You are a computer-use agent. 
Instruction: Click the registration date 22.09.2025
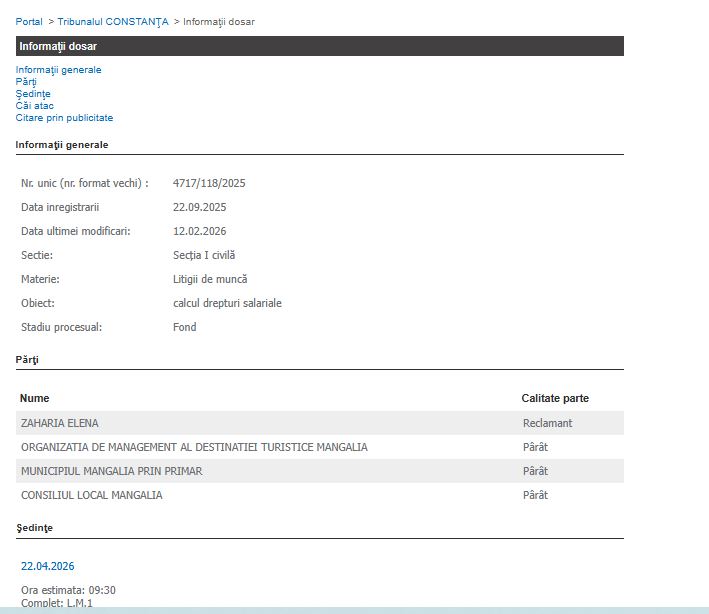pos(199,207)
